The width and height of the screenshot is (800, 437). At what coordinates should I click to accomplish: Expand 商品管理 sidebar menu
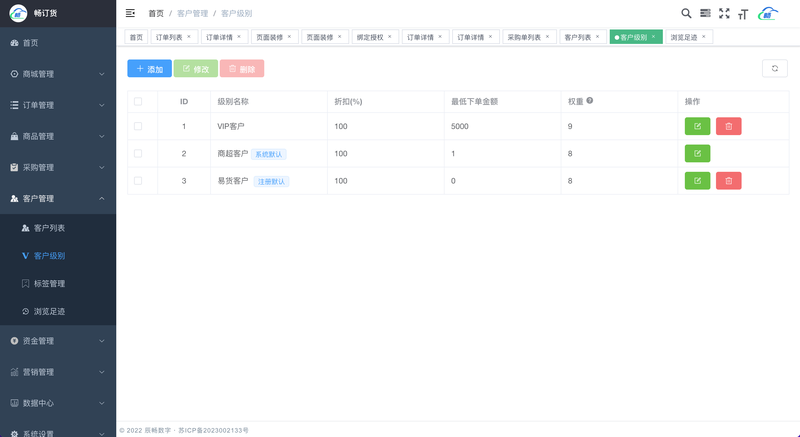(x=58, y=136)
